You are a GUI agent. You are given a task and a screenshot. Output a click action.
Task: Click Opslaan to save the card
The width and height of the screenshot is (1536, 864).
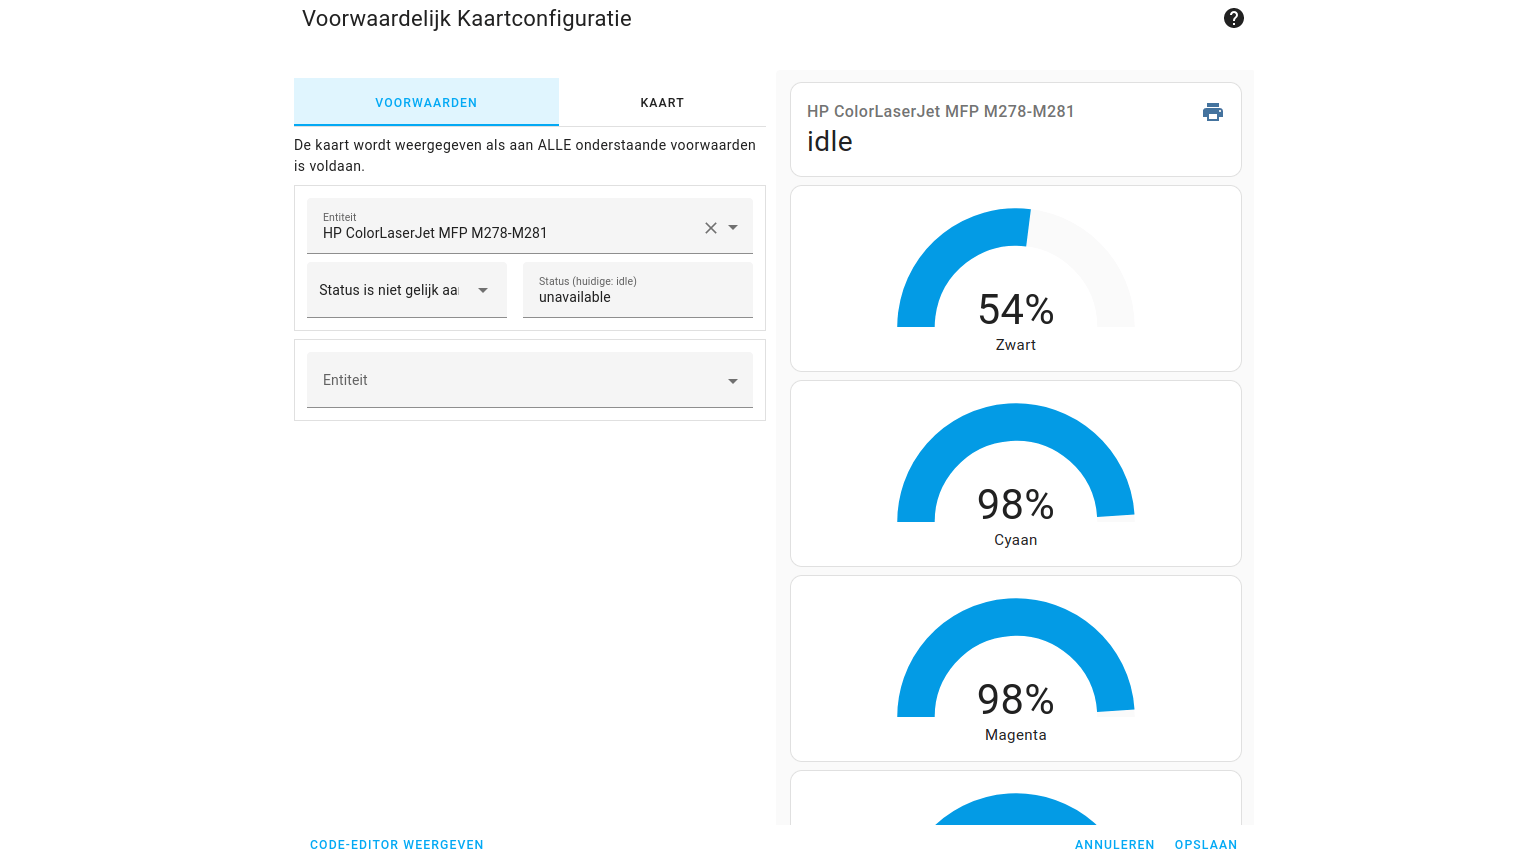[x=1206, y=845]
